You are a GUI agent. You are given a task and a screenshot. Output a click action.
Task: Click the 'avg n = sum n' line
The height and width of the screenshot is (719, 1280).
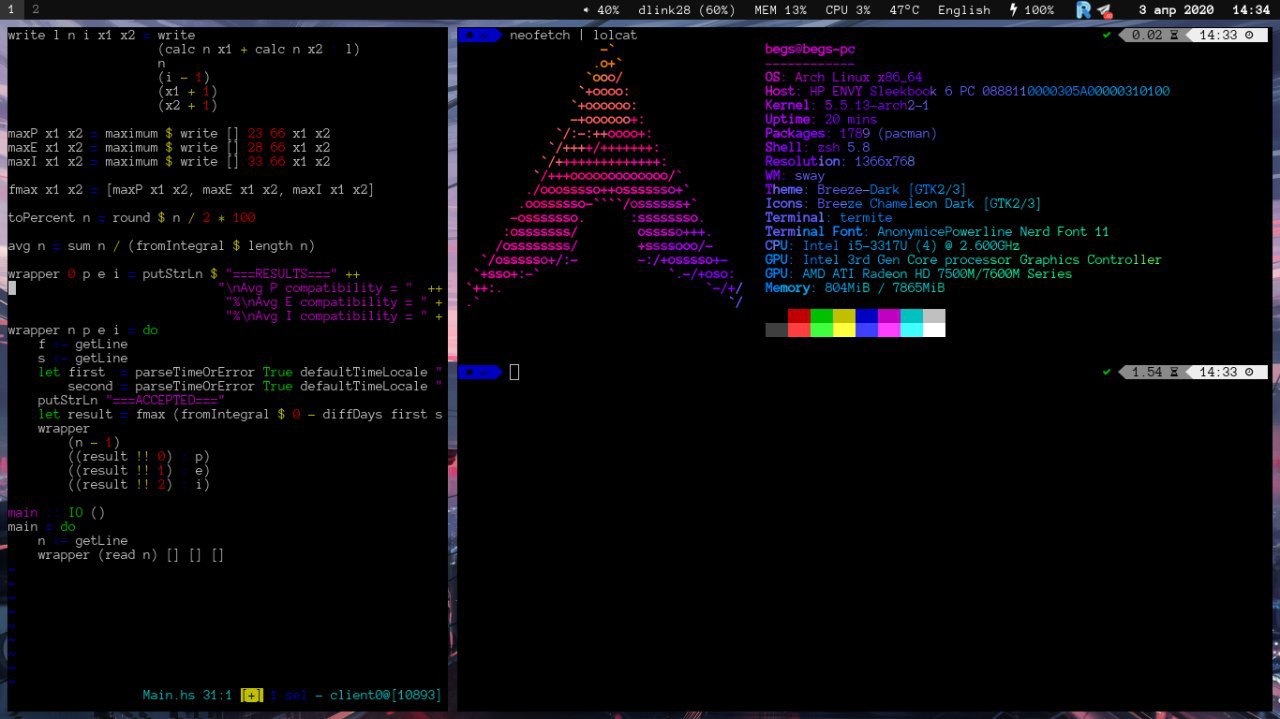point(161,245)
